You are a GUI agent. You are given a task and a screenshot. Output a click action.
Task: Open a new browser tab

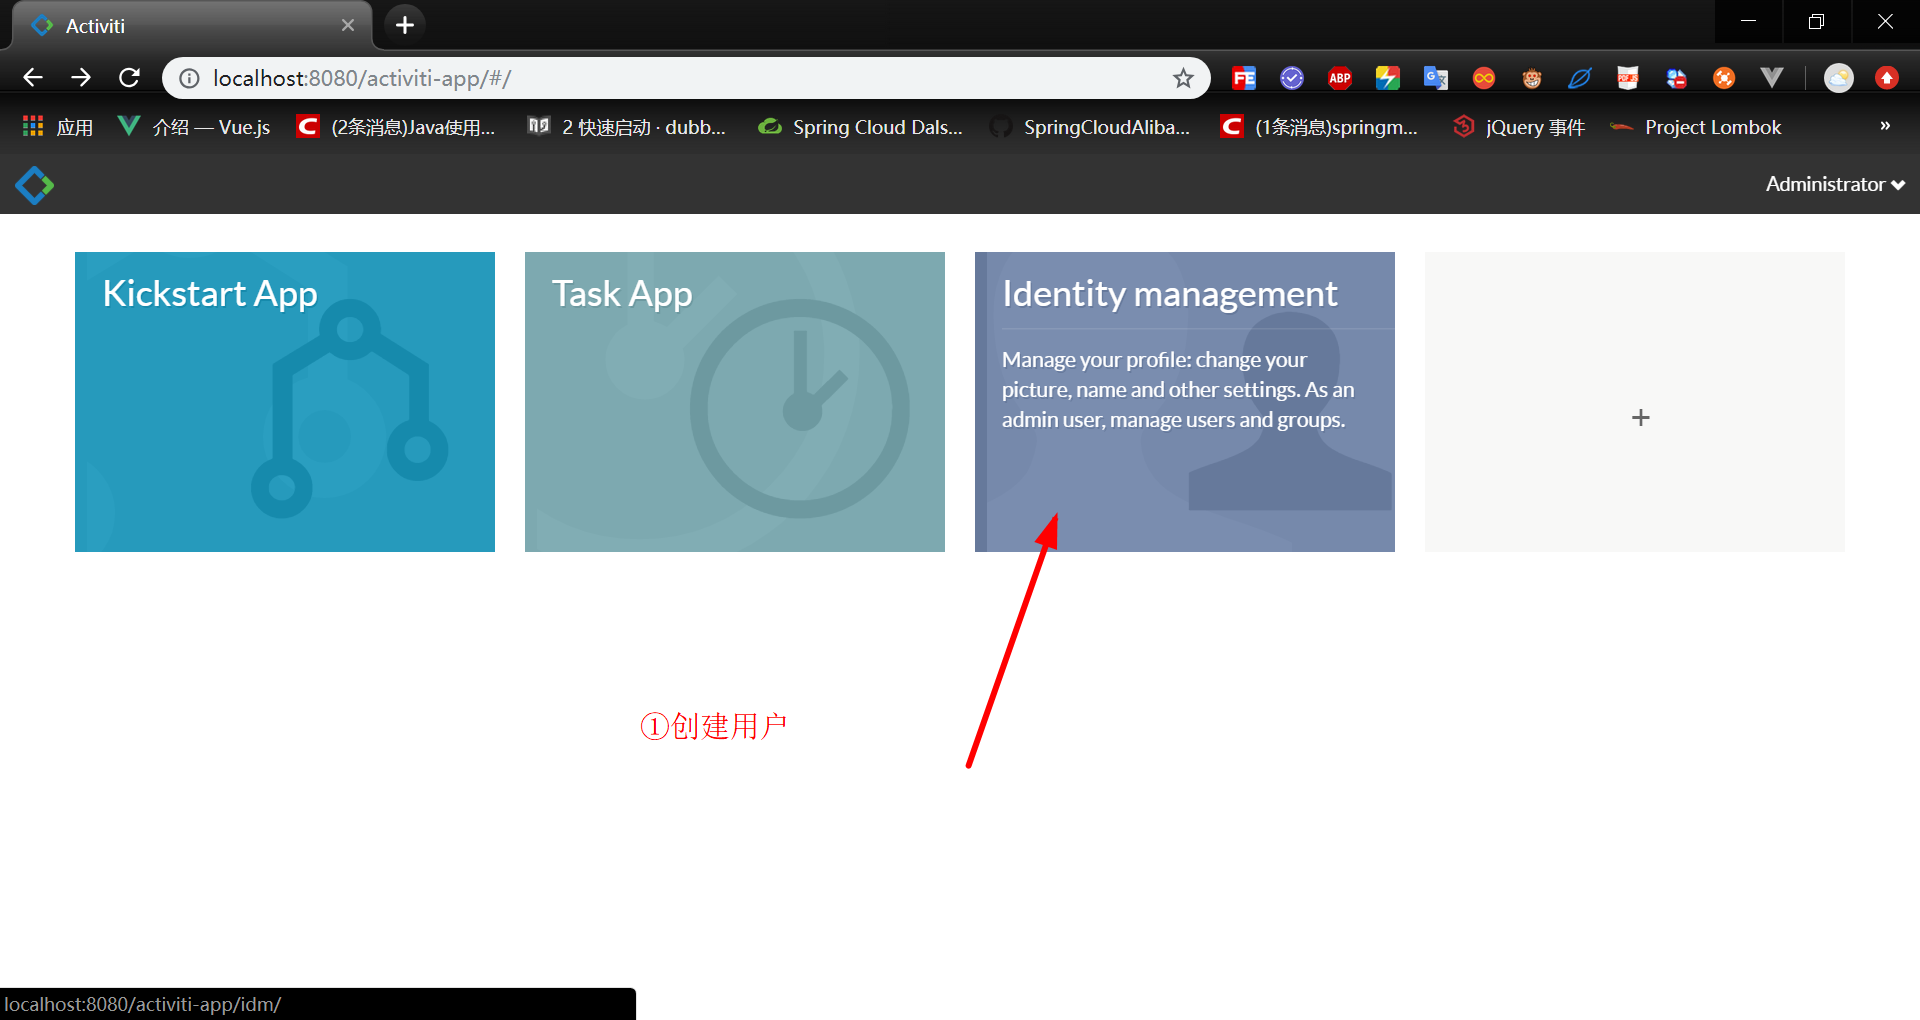tap(405, 25)
